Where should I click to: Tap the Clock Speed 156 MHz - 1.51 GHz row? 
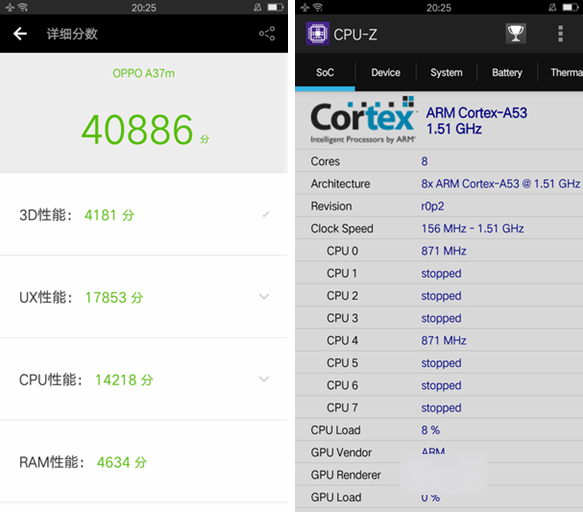pyautogui.click(x=439, y=228)
